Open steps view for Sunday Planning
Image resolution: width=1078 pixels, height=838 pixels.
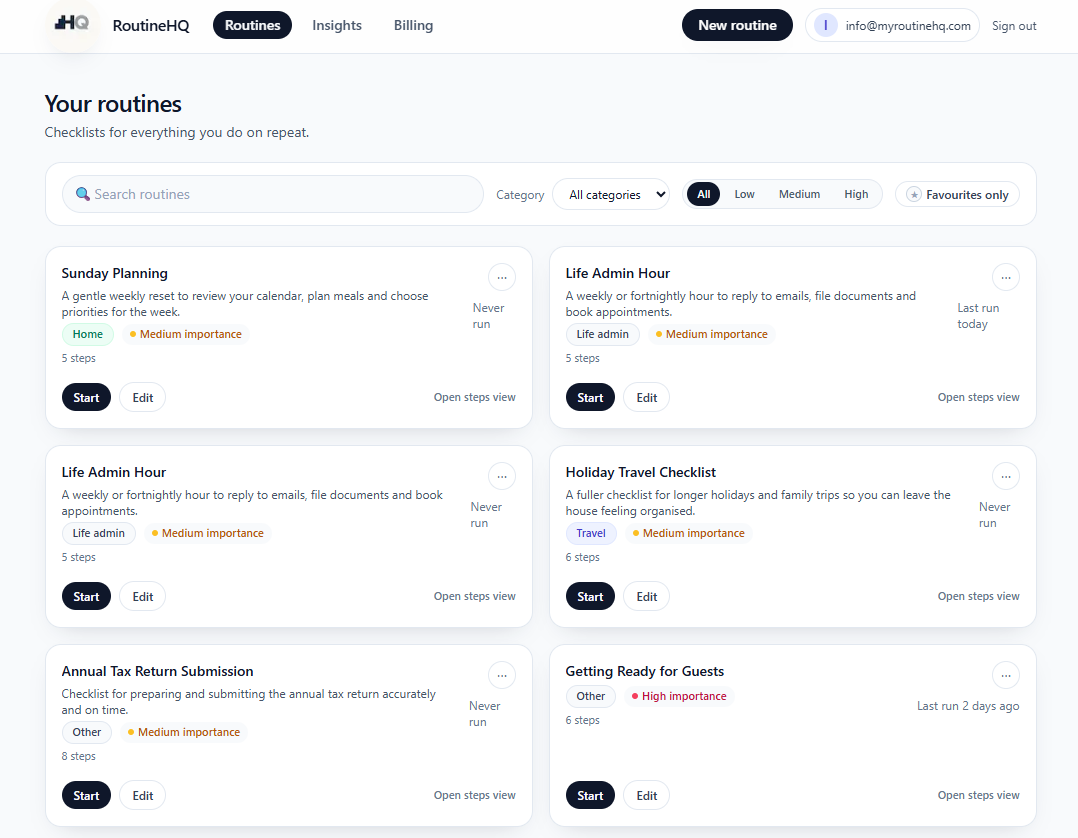click(474, 397)
